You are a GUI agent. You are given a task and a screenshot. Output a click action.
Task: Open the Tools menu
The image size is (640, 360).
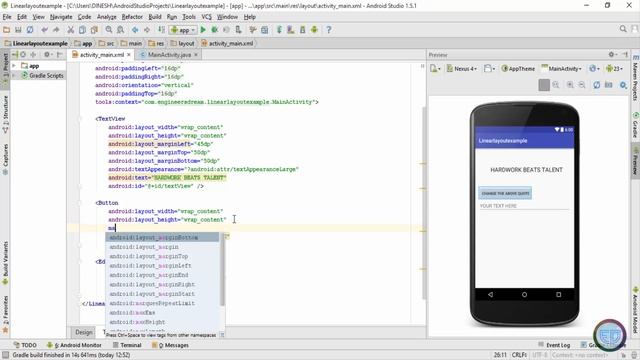point(189,17)
